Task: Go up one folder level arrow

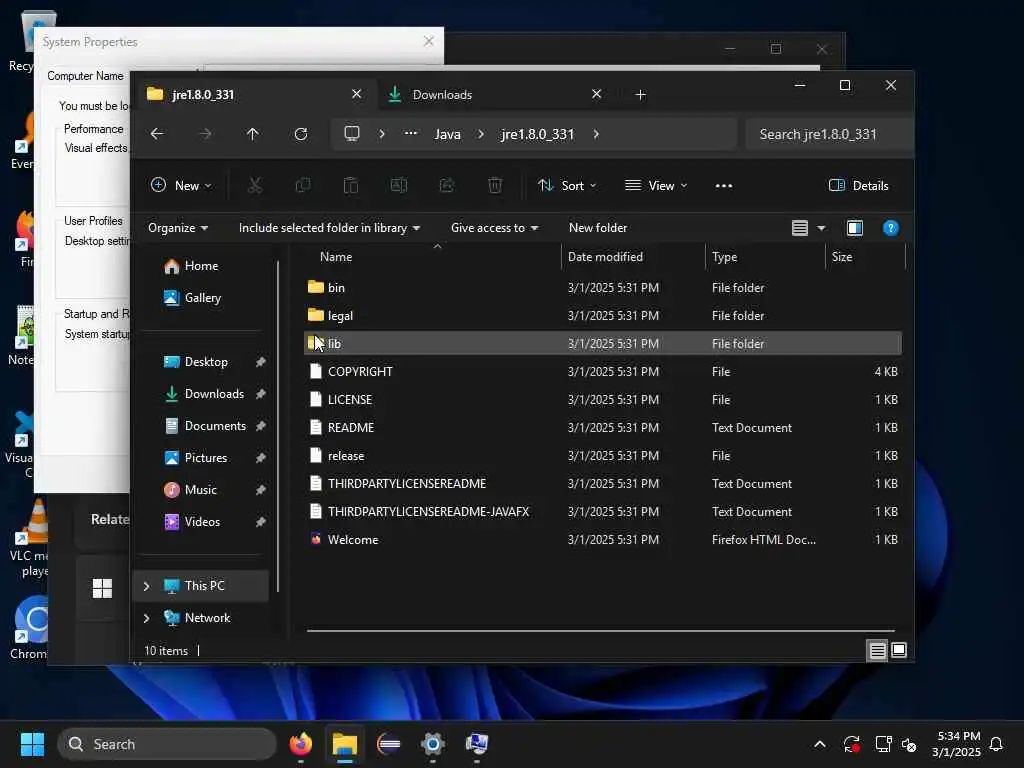Action: tap(253, 134)
